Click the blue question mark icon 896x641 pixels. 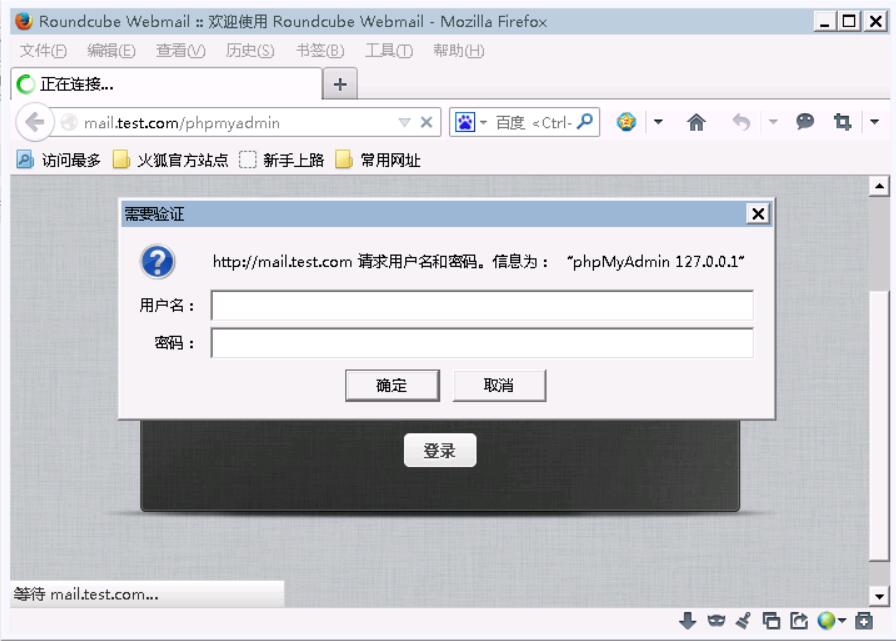158,262
